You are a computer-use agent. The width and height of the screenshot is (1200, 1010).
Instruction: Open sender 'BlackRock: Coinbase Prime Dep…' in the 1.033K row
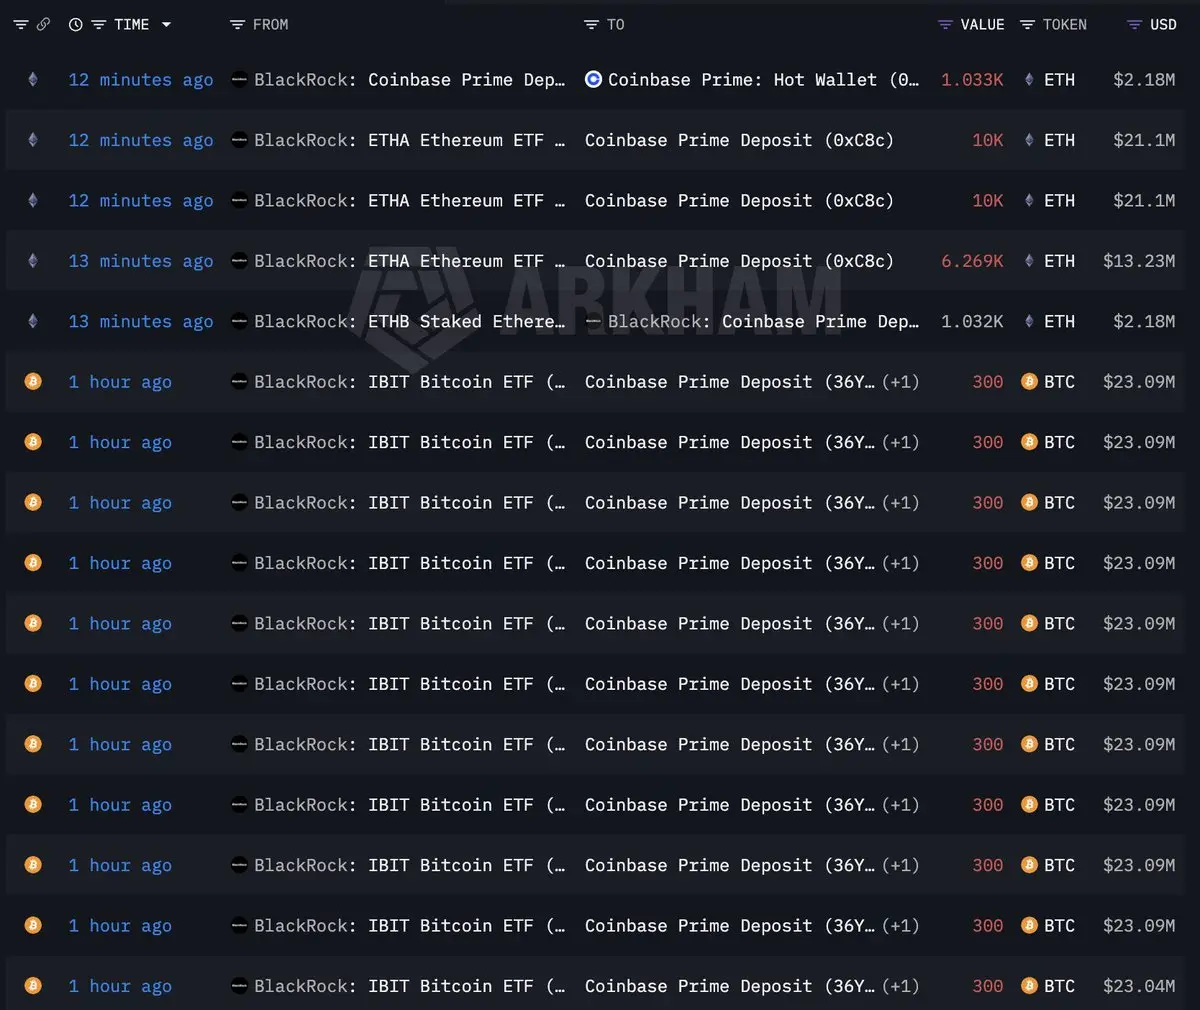(409, 80)
